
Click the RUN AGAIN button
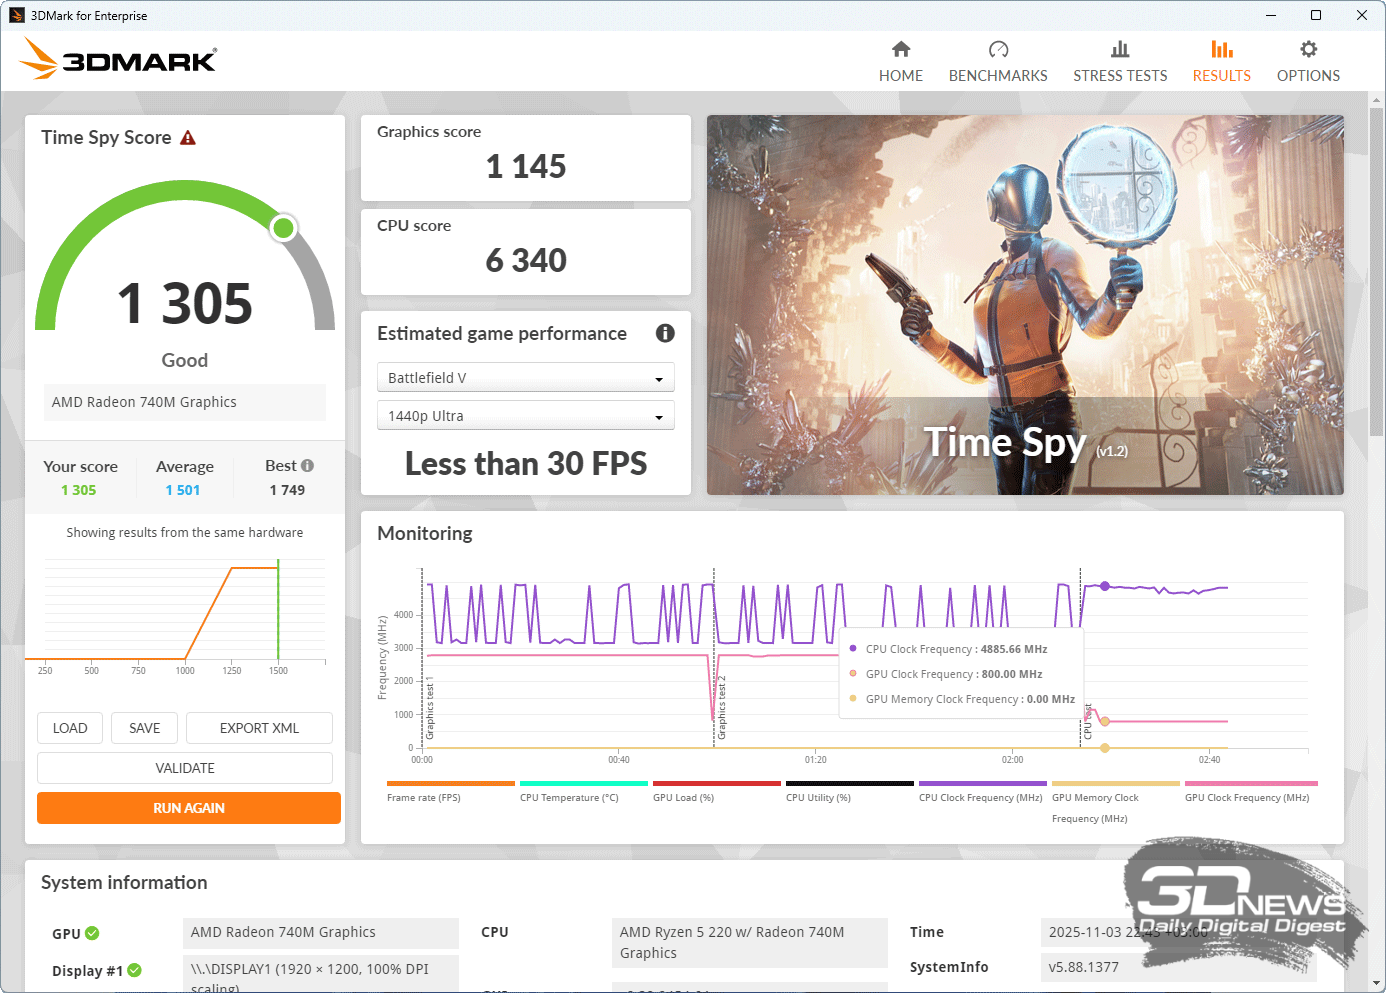188,808
